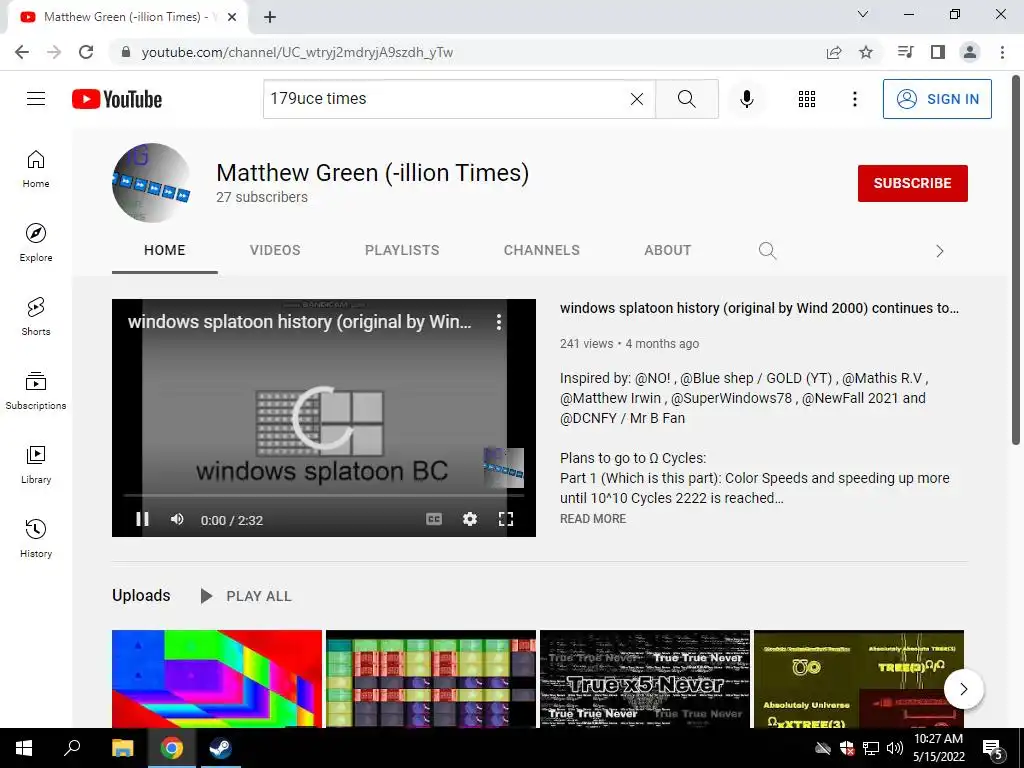Click the magnifier search button
This screenshot has height=768, width=1024.
686,99
